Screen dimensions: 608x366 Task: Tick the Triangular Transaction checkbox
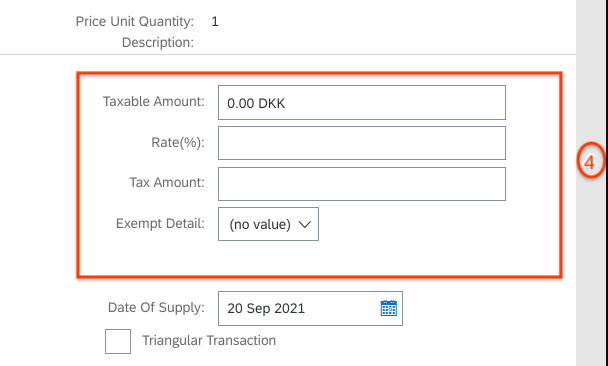point(118,341)
